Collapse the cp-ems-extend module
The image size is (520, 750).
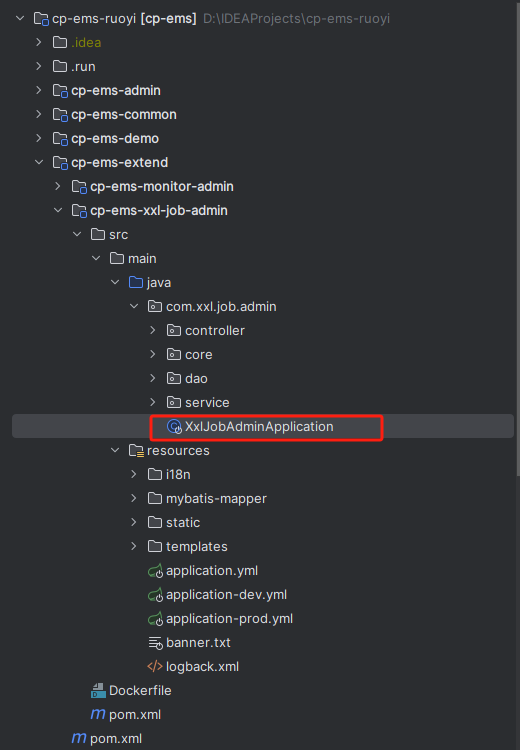[x=39, y=162]
